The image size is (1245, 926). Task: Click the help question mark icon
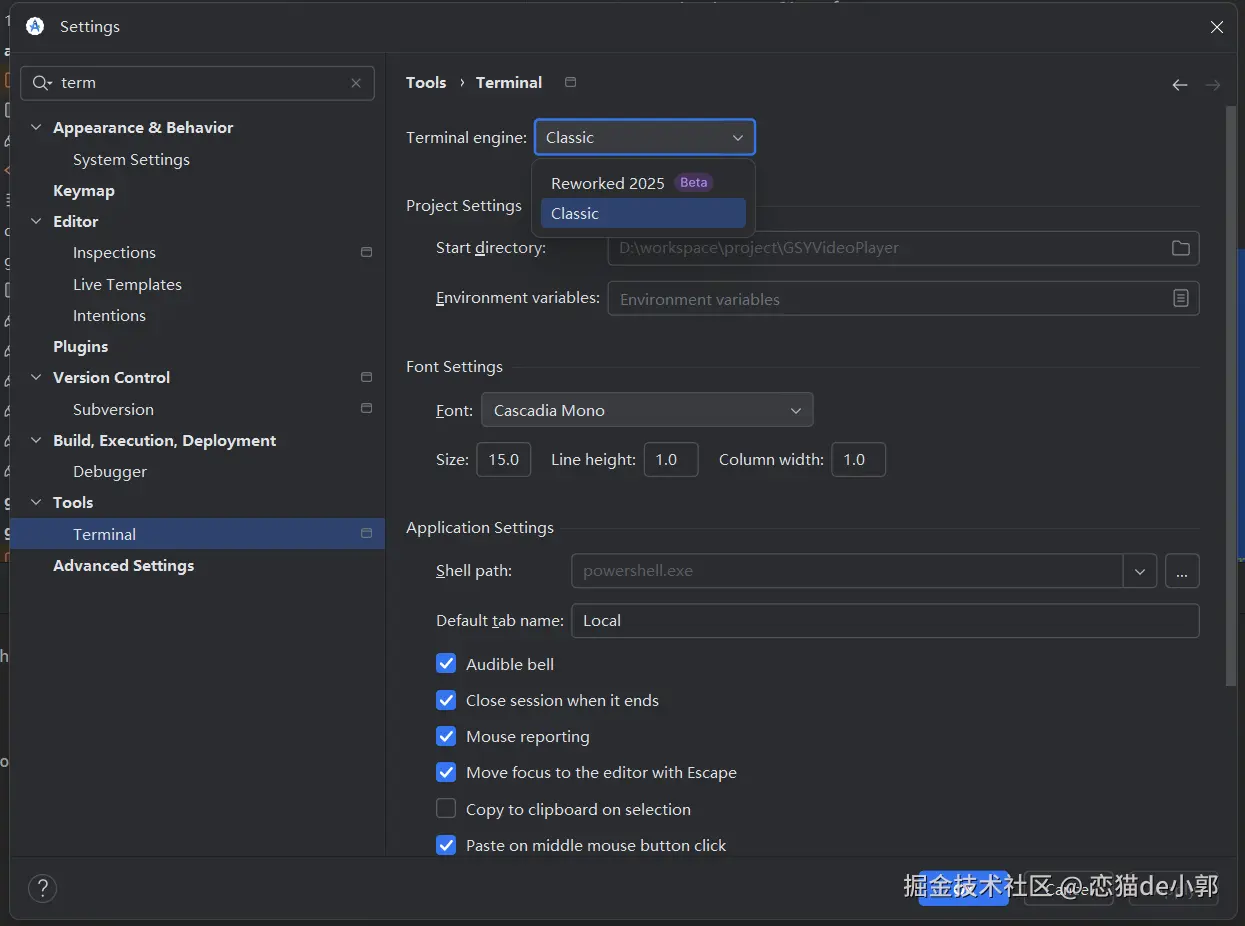[x=42, y=888]
